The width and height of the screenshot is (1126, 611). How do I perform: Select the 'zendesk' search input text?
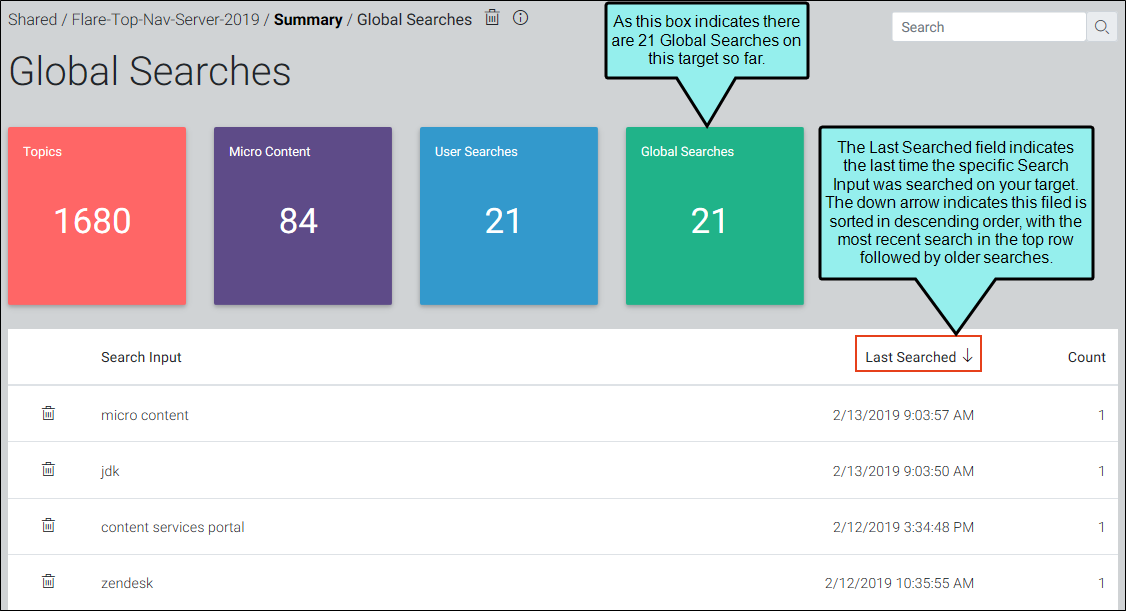point(127,583)
